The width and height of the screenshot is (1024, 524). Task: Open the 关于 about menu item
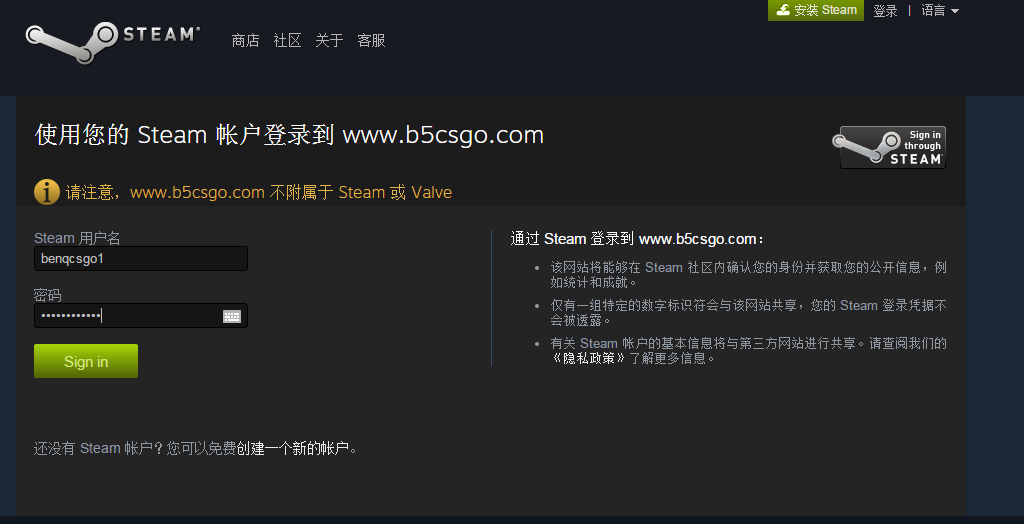(x=329, y=41)
